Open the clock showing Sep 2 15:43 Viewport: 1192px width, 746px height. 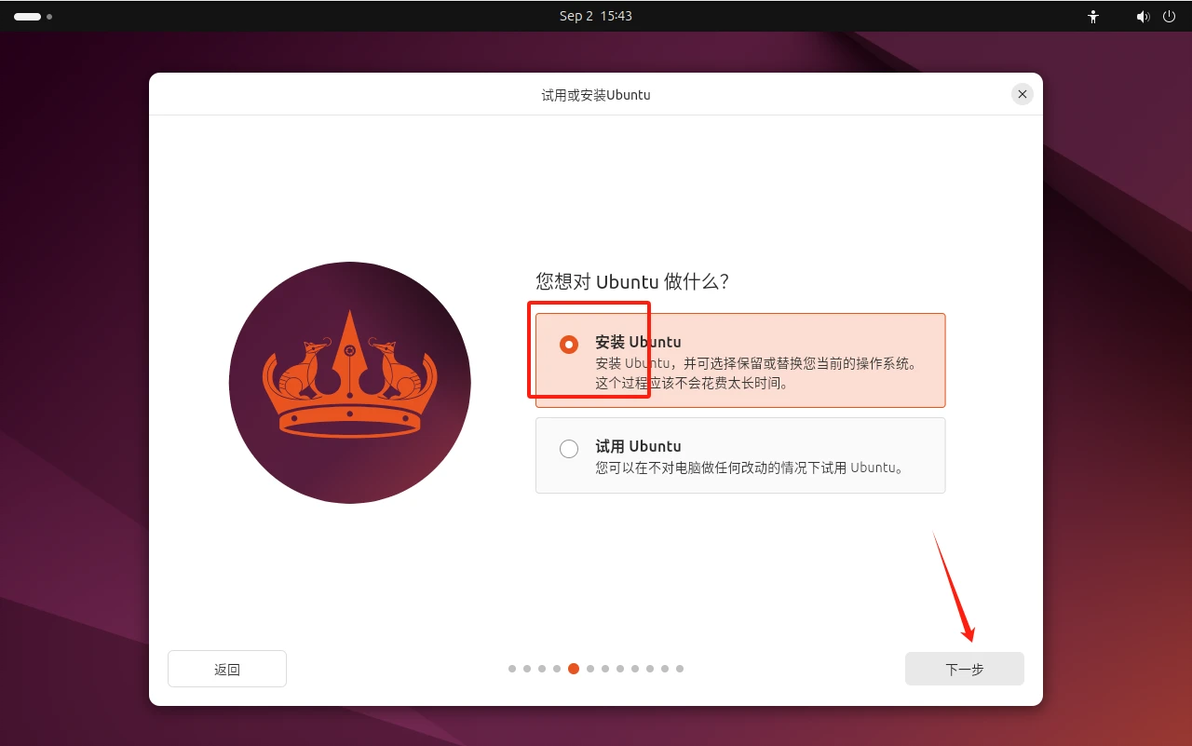pos(595,16)
